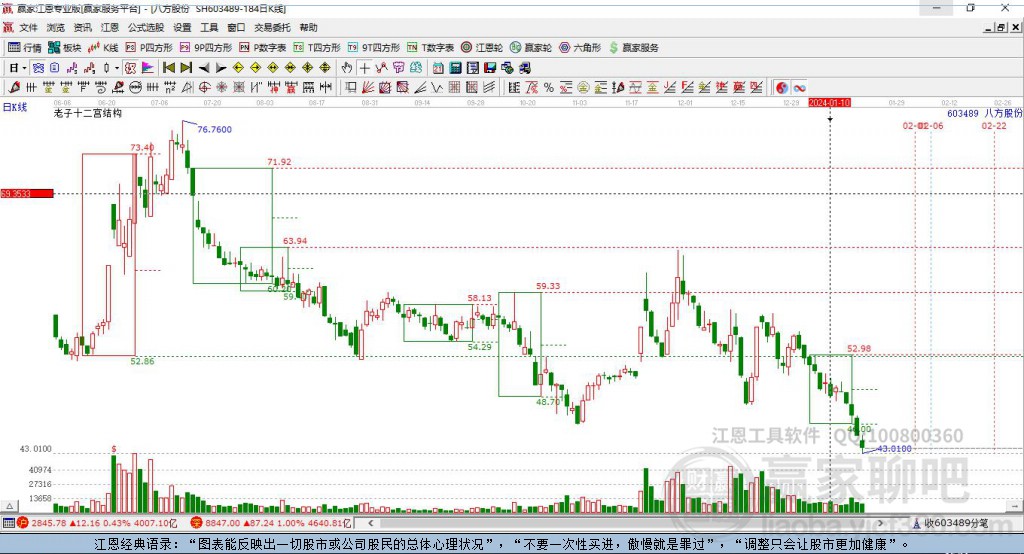Jump to first bar with skip-start arrow

(168, 68)
